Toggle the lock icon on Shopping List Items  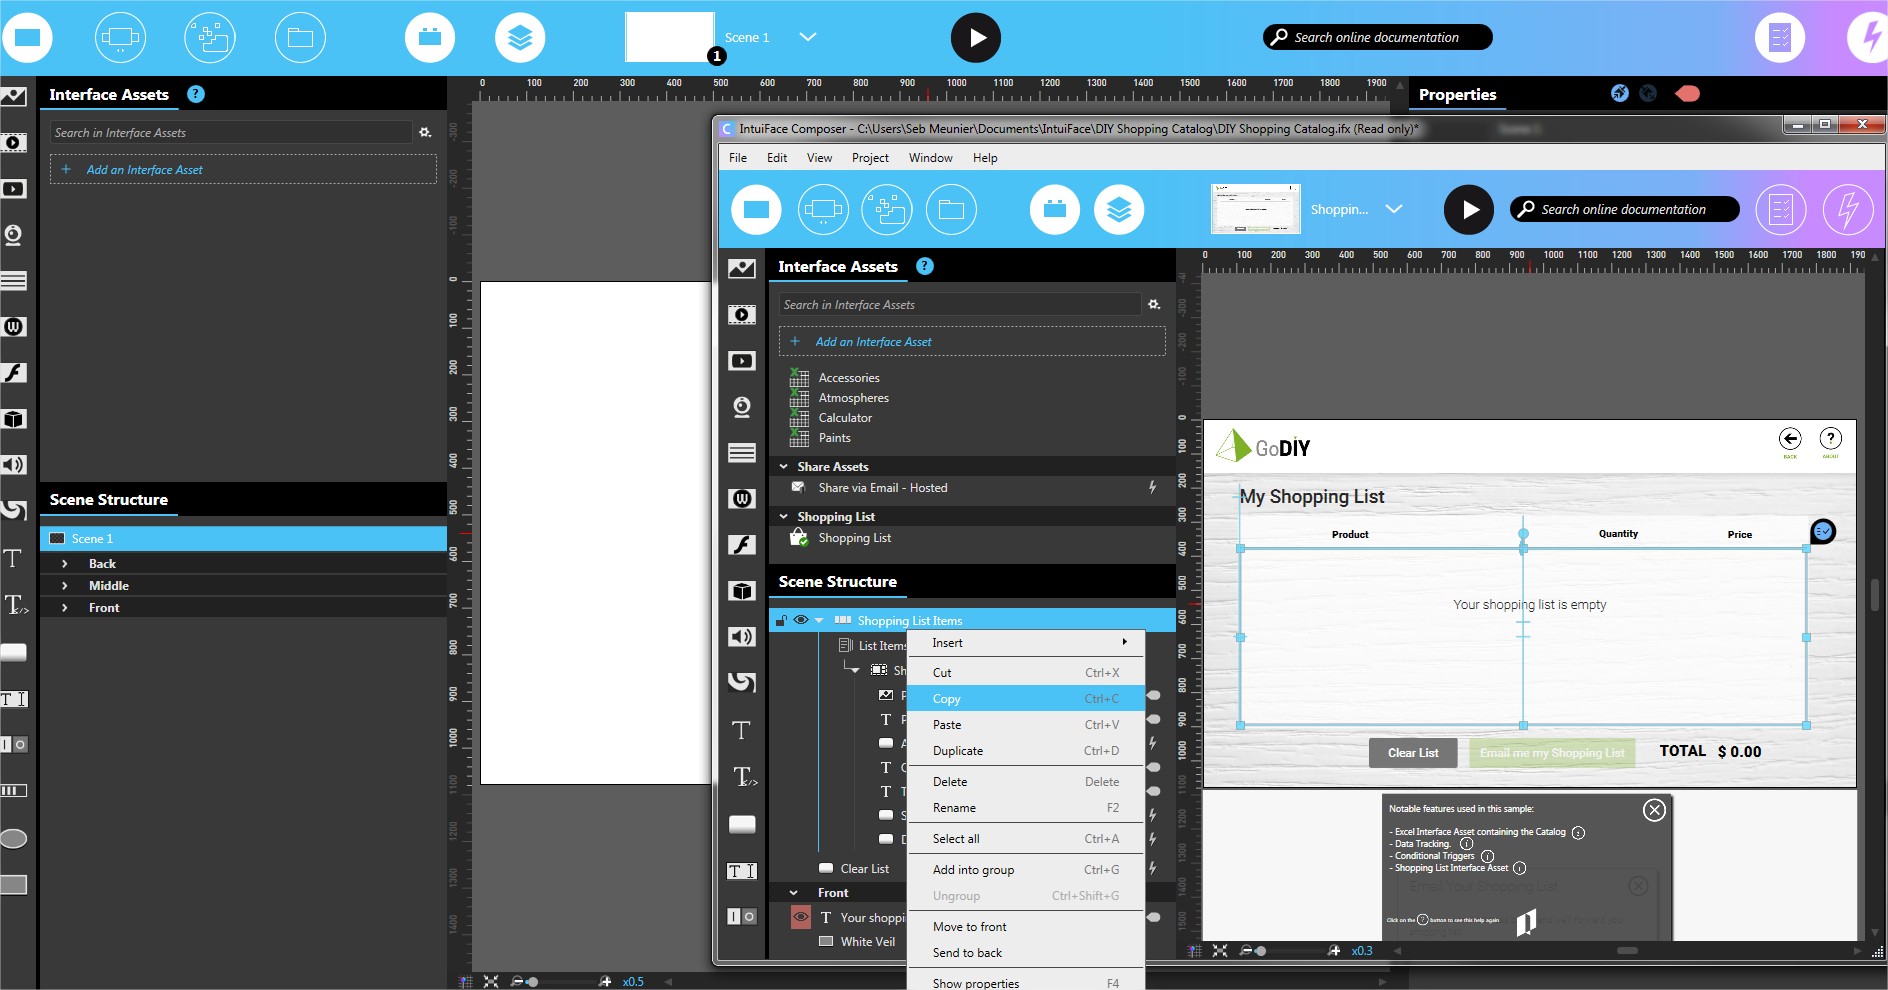pos(782,620)
